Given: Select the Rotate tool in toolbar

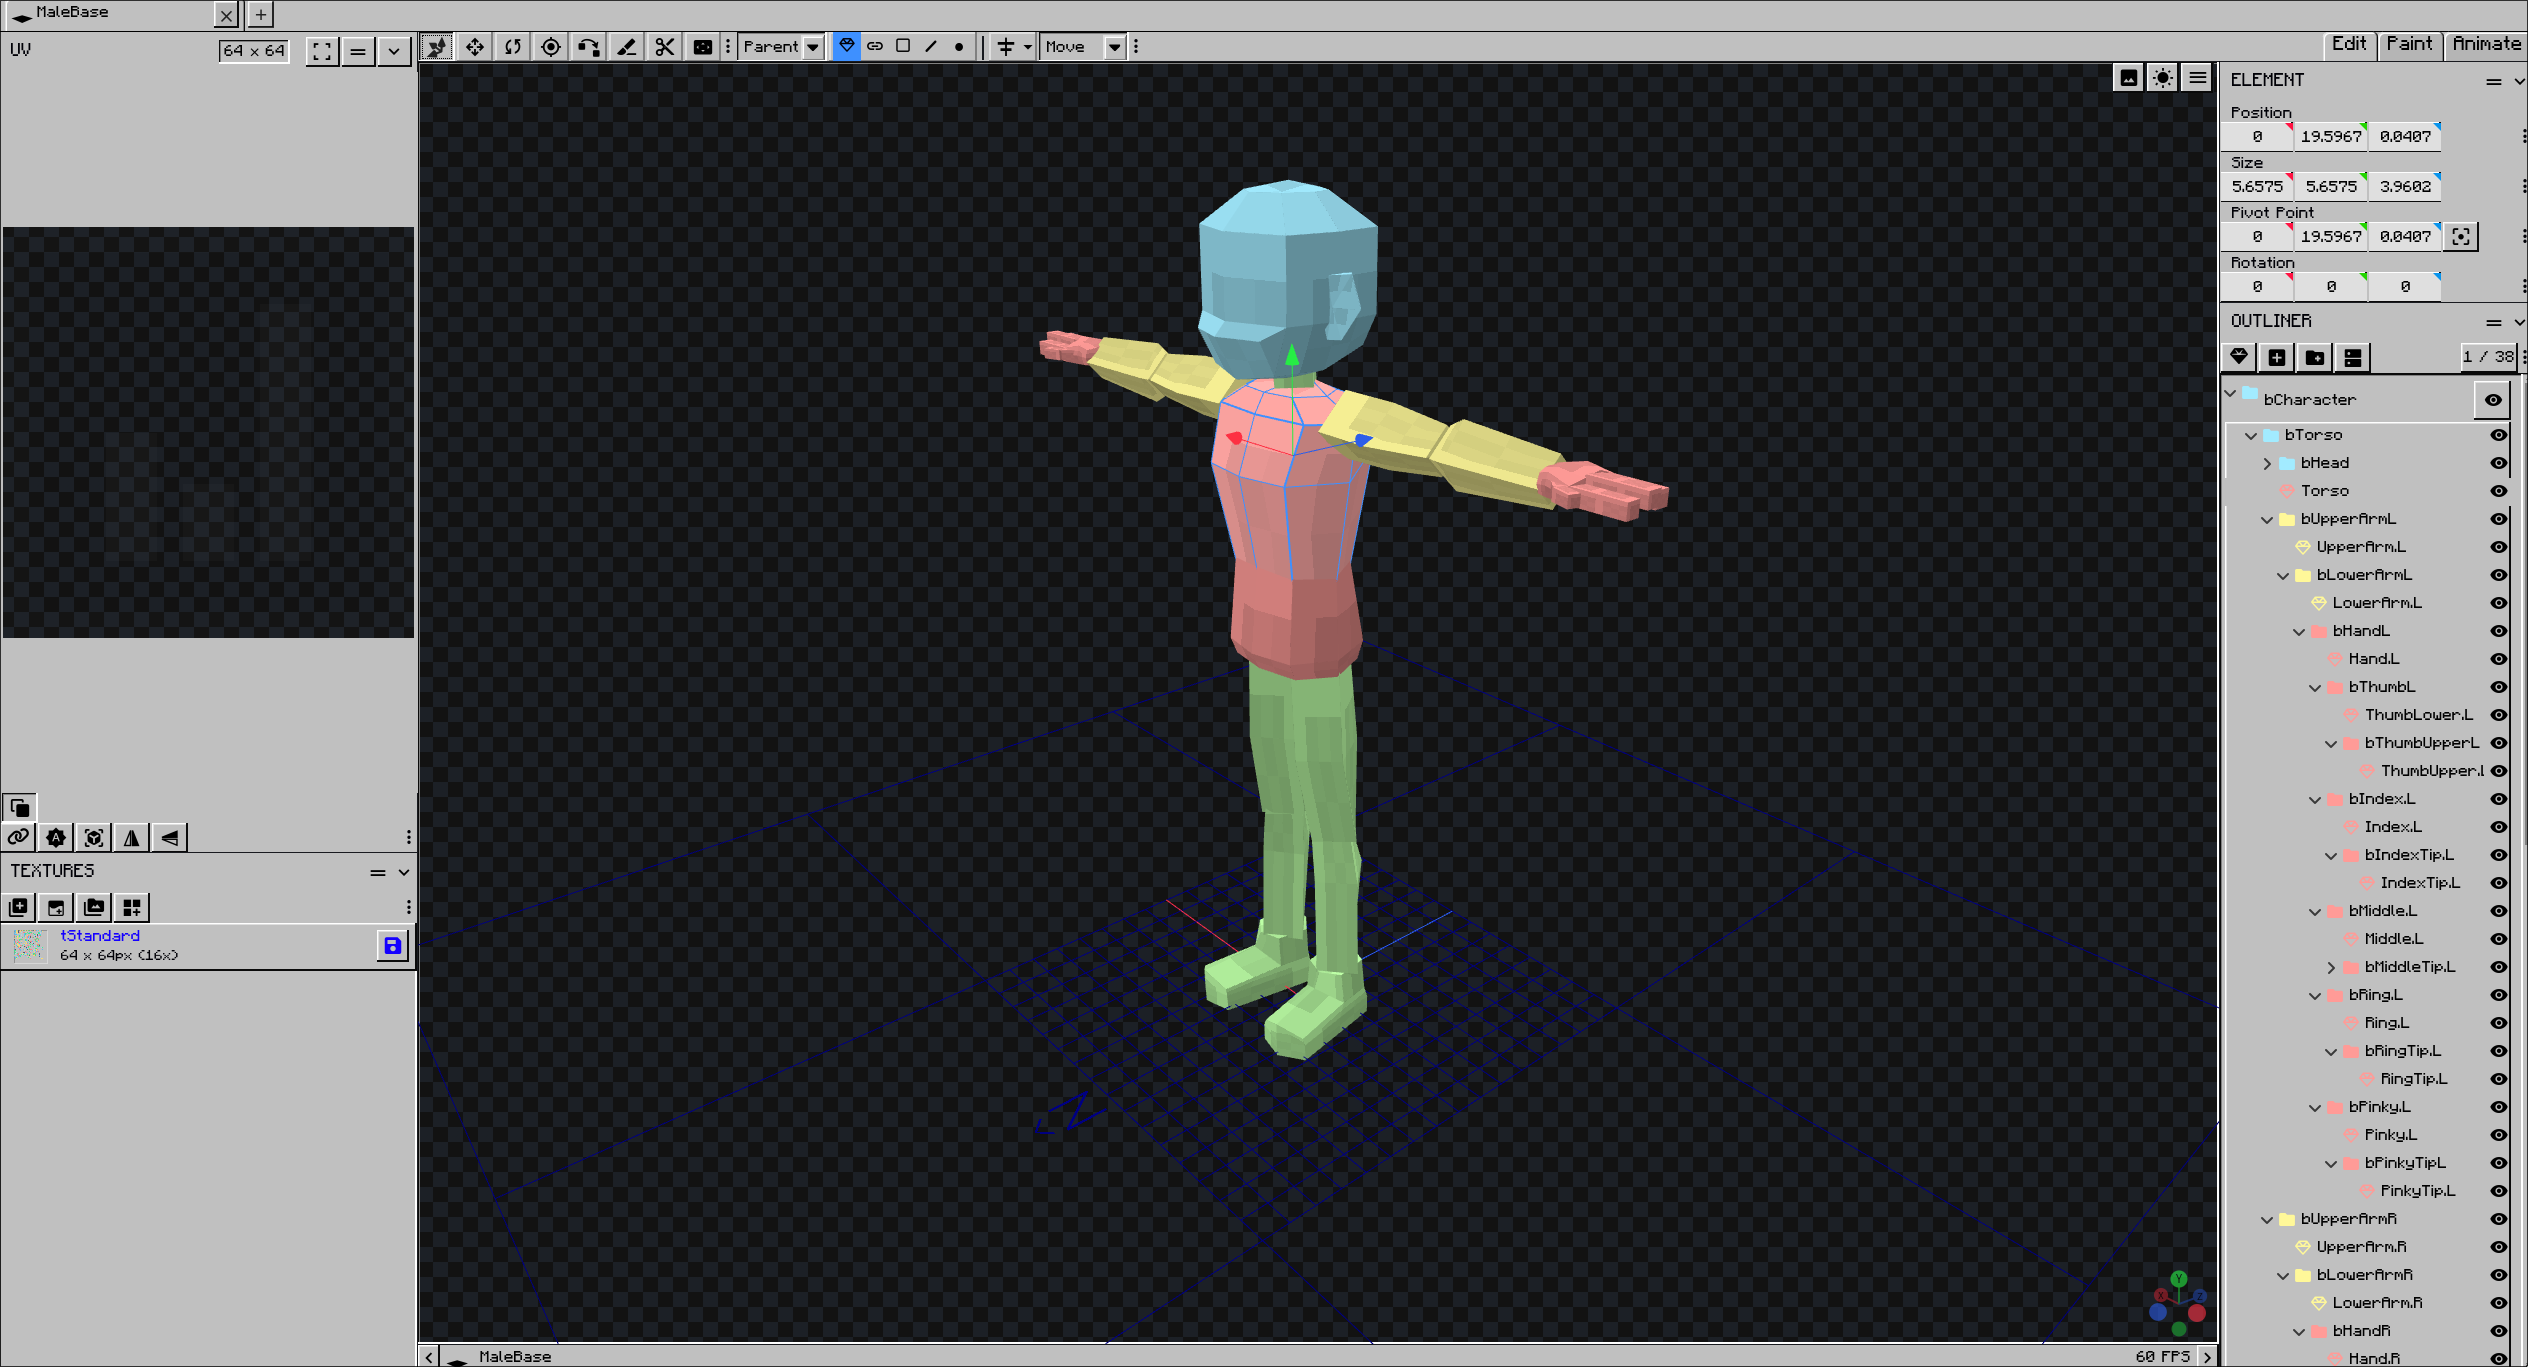Looking at the screenshot, I should (513, 47).
